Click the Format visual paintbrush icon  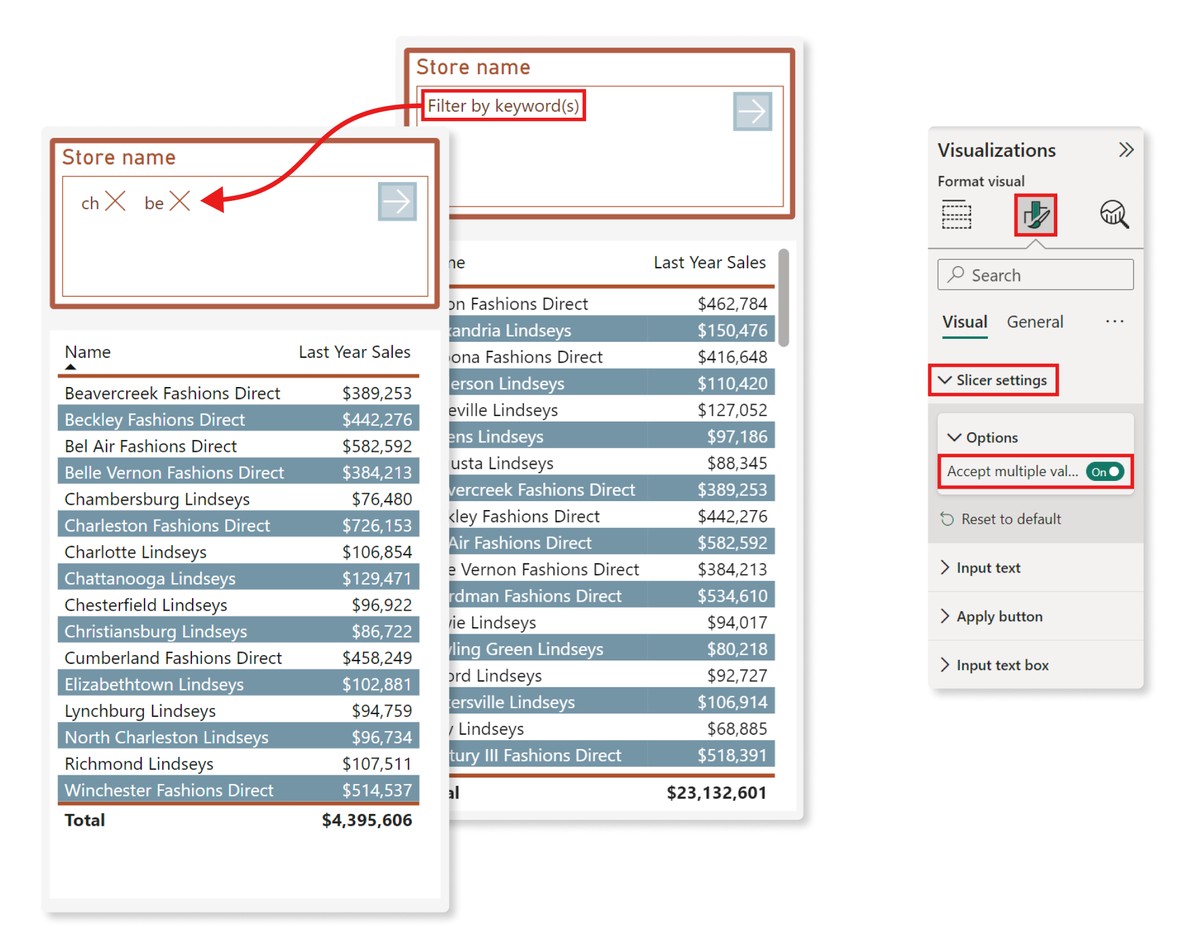1035,214
